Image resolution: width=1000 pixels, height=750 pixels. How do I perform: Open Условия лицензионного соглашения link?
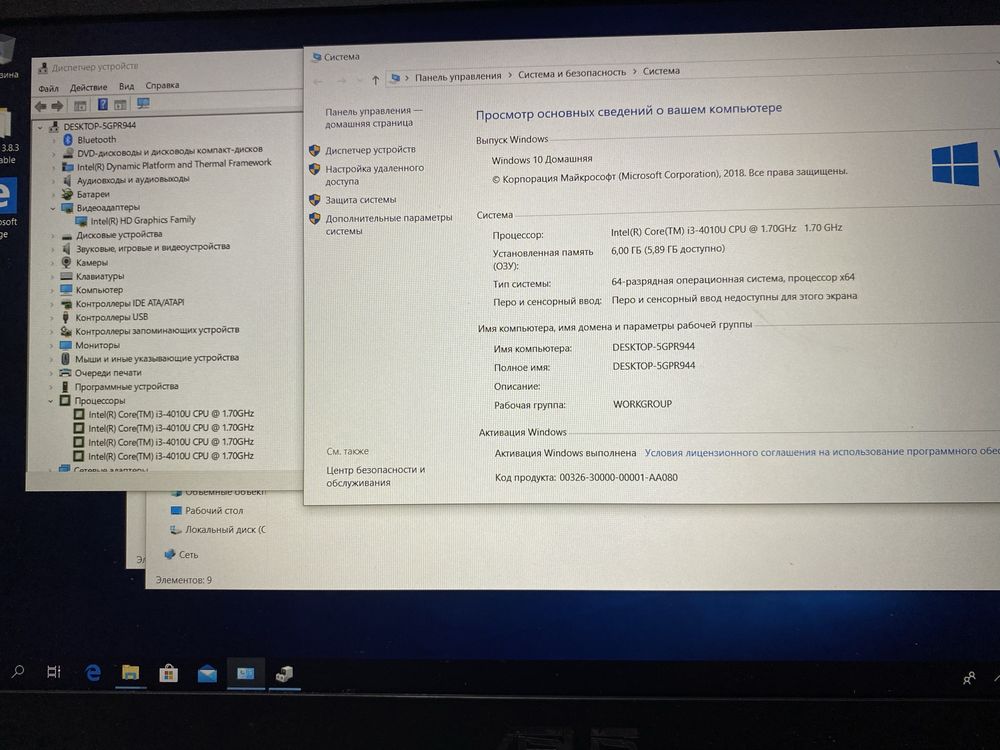click(822, 452)
